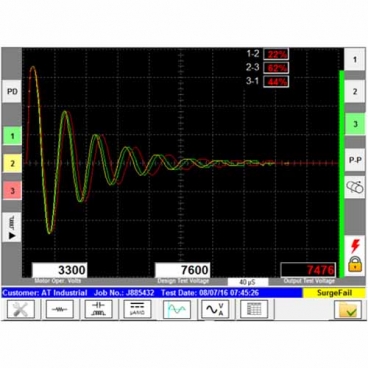Expand the pulse waveform arrow button
The image size is (368, 368).
tap(12, 227)
